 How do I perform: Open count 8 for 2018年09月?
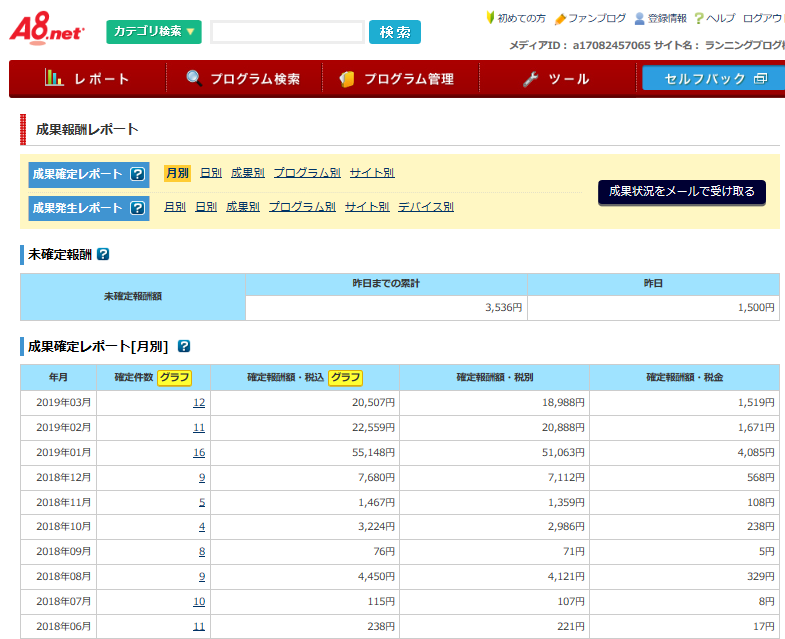click(x=202, y=552)
